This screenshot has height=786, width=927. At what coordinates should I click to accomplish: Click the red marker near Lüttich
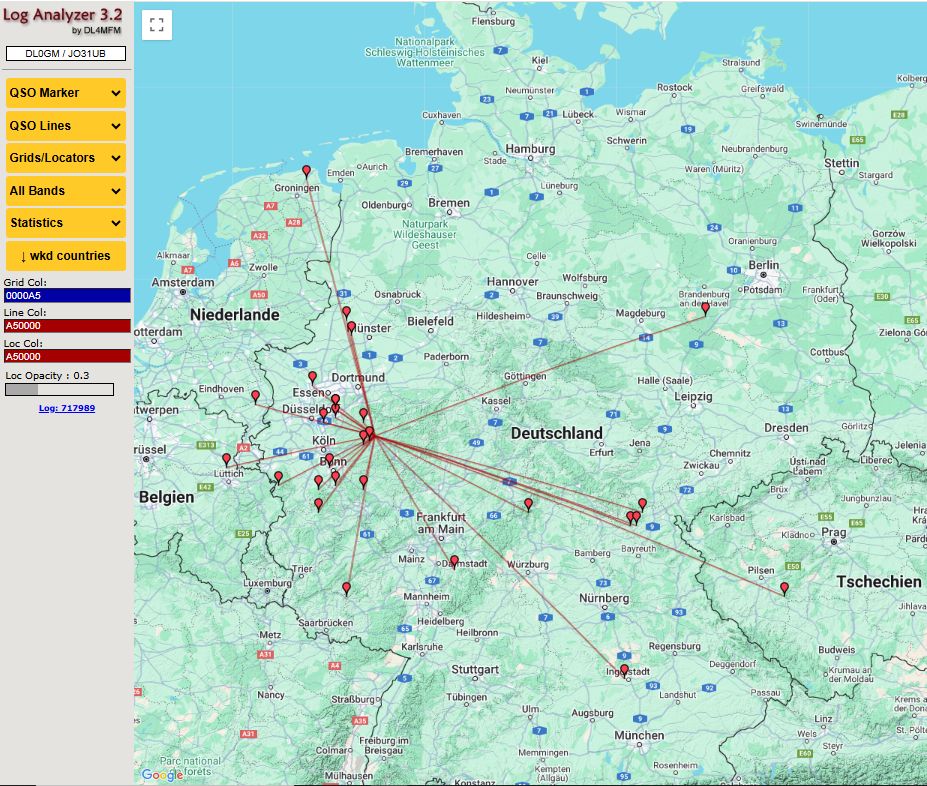pos(226,459)
